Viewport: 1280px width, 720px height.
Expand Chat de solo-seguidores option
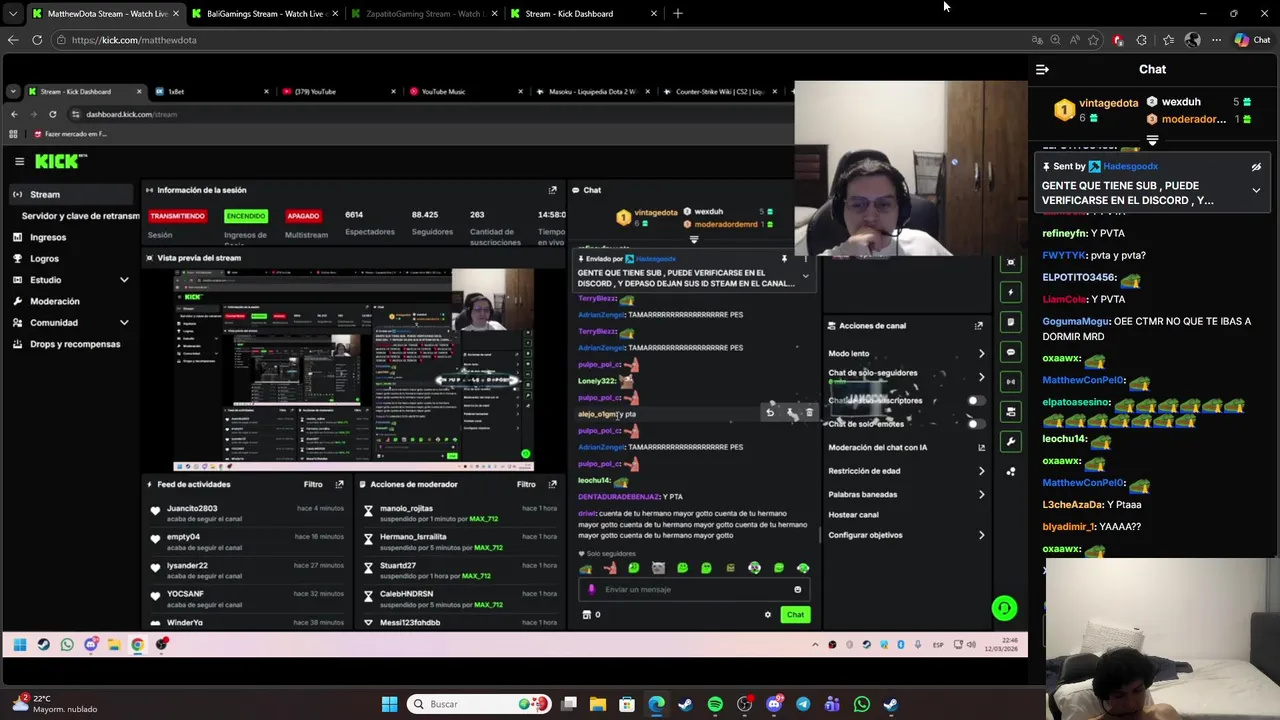pyautogui.click(x=981, y=378)
